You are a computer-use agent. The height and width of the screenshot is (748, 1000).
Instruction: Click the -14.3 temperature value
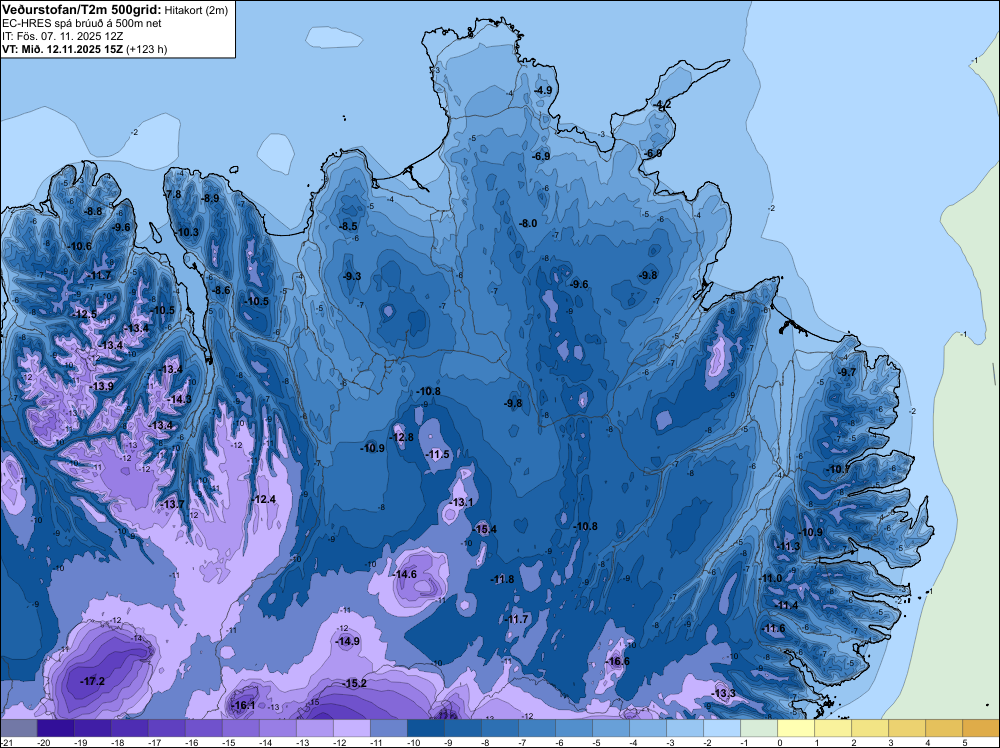179,400
